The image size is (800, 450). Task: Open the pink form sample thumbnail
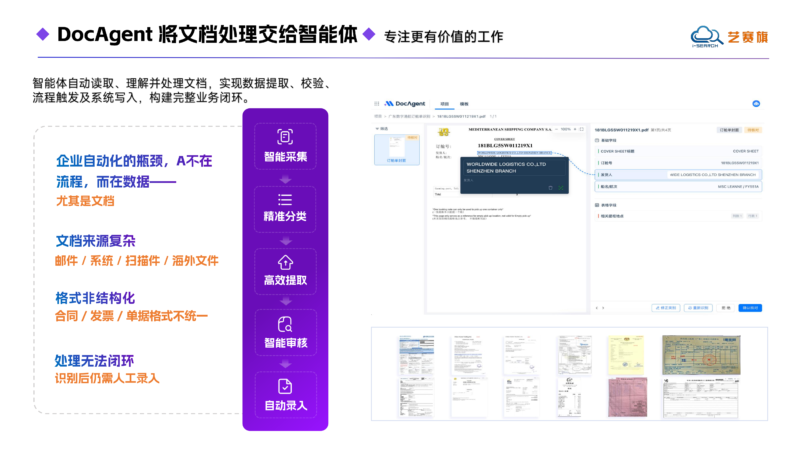click(x=628, y=397)
